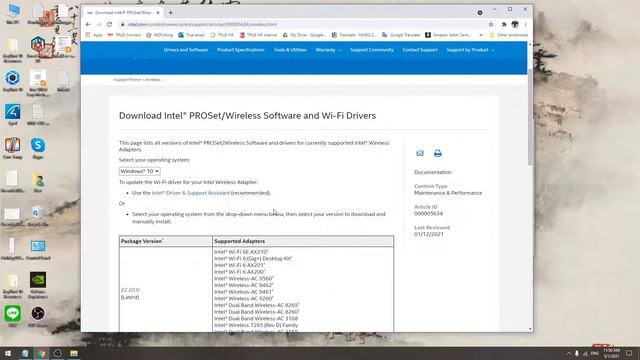
Task: Expand the Warranty dropdown menu
Action: tap(328, 50)
